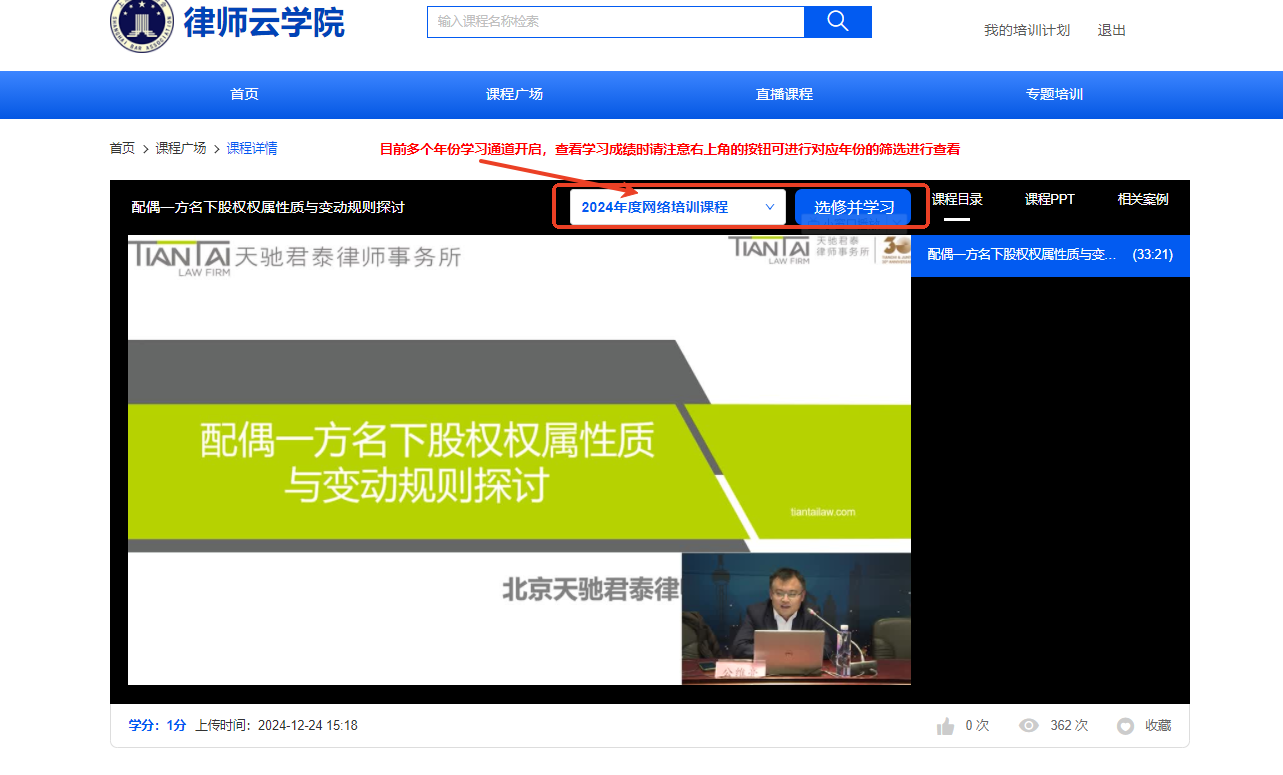
Task: Like the course with thumbs-up icon
Action: point(945,726)
